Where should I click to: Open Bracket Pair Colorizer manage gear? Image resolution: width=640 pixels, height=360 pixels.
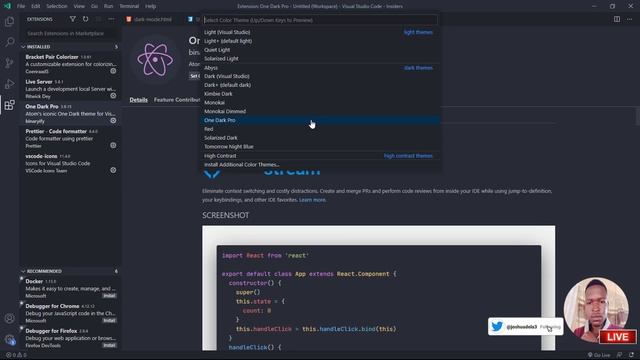pyautogui.click(x=113, y=71)
